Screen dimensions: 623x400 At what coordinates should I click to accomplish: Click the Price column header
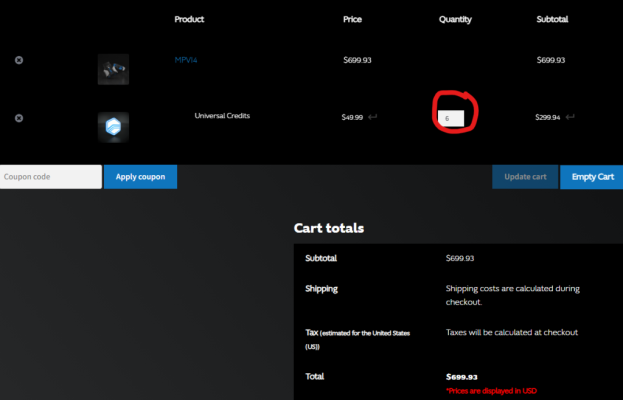pos(352,19)
